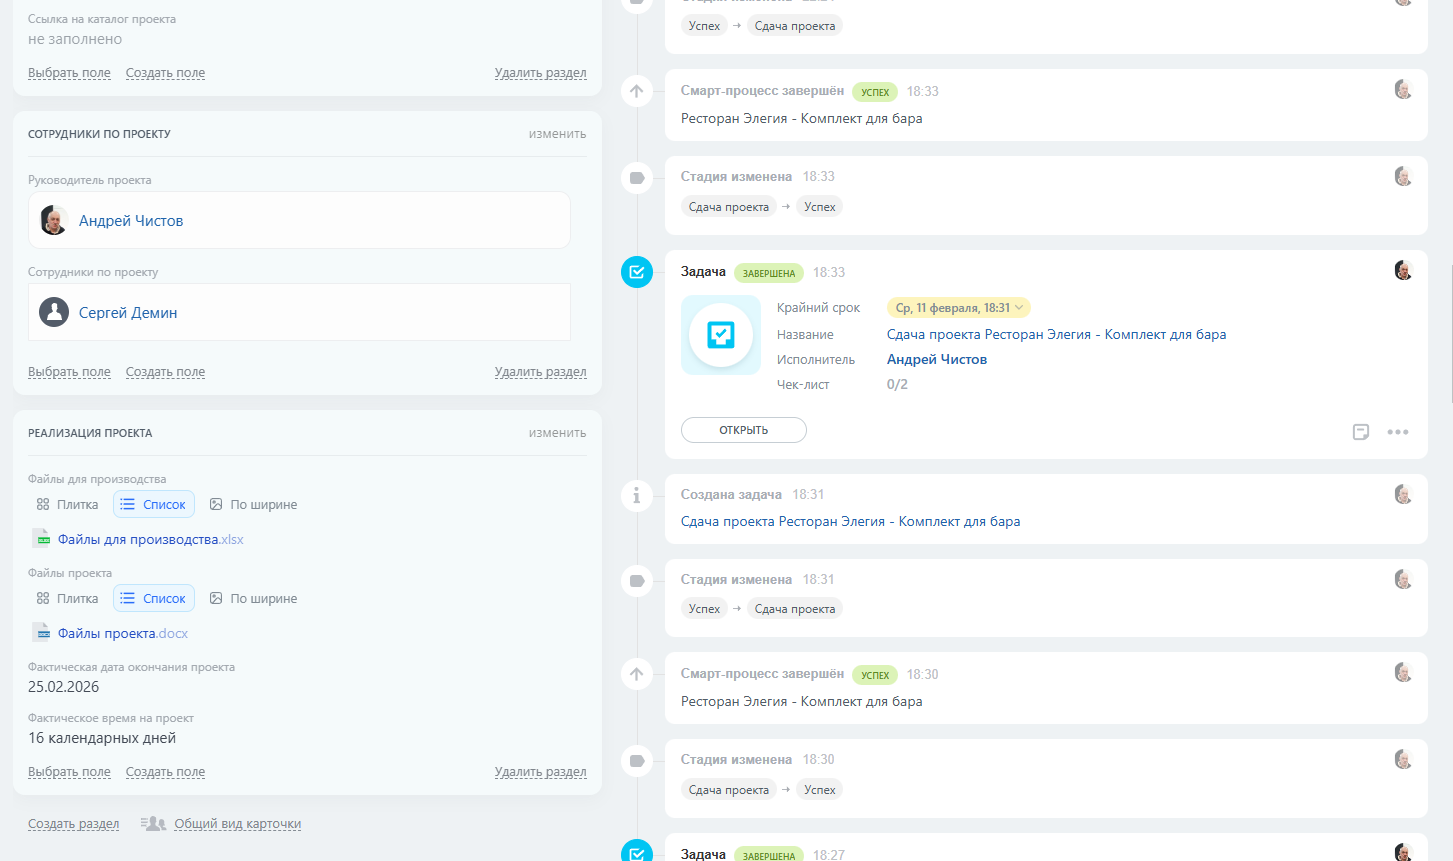The width and height of the screenshot is (1453, 861).
Task: Select 'Список' view for project files
Action: tap(154, 599)
